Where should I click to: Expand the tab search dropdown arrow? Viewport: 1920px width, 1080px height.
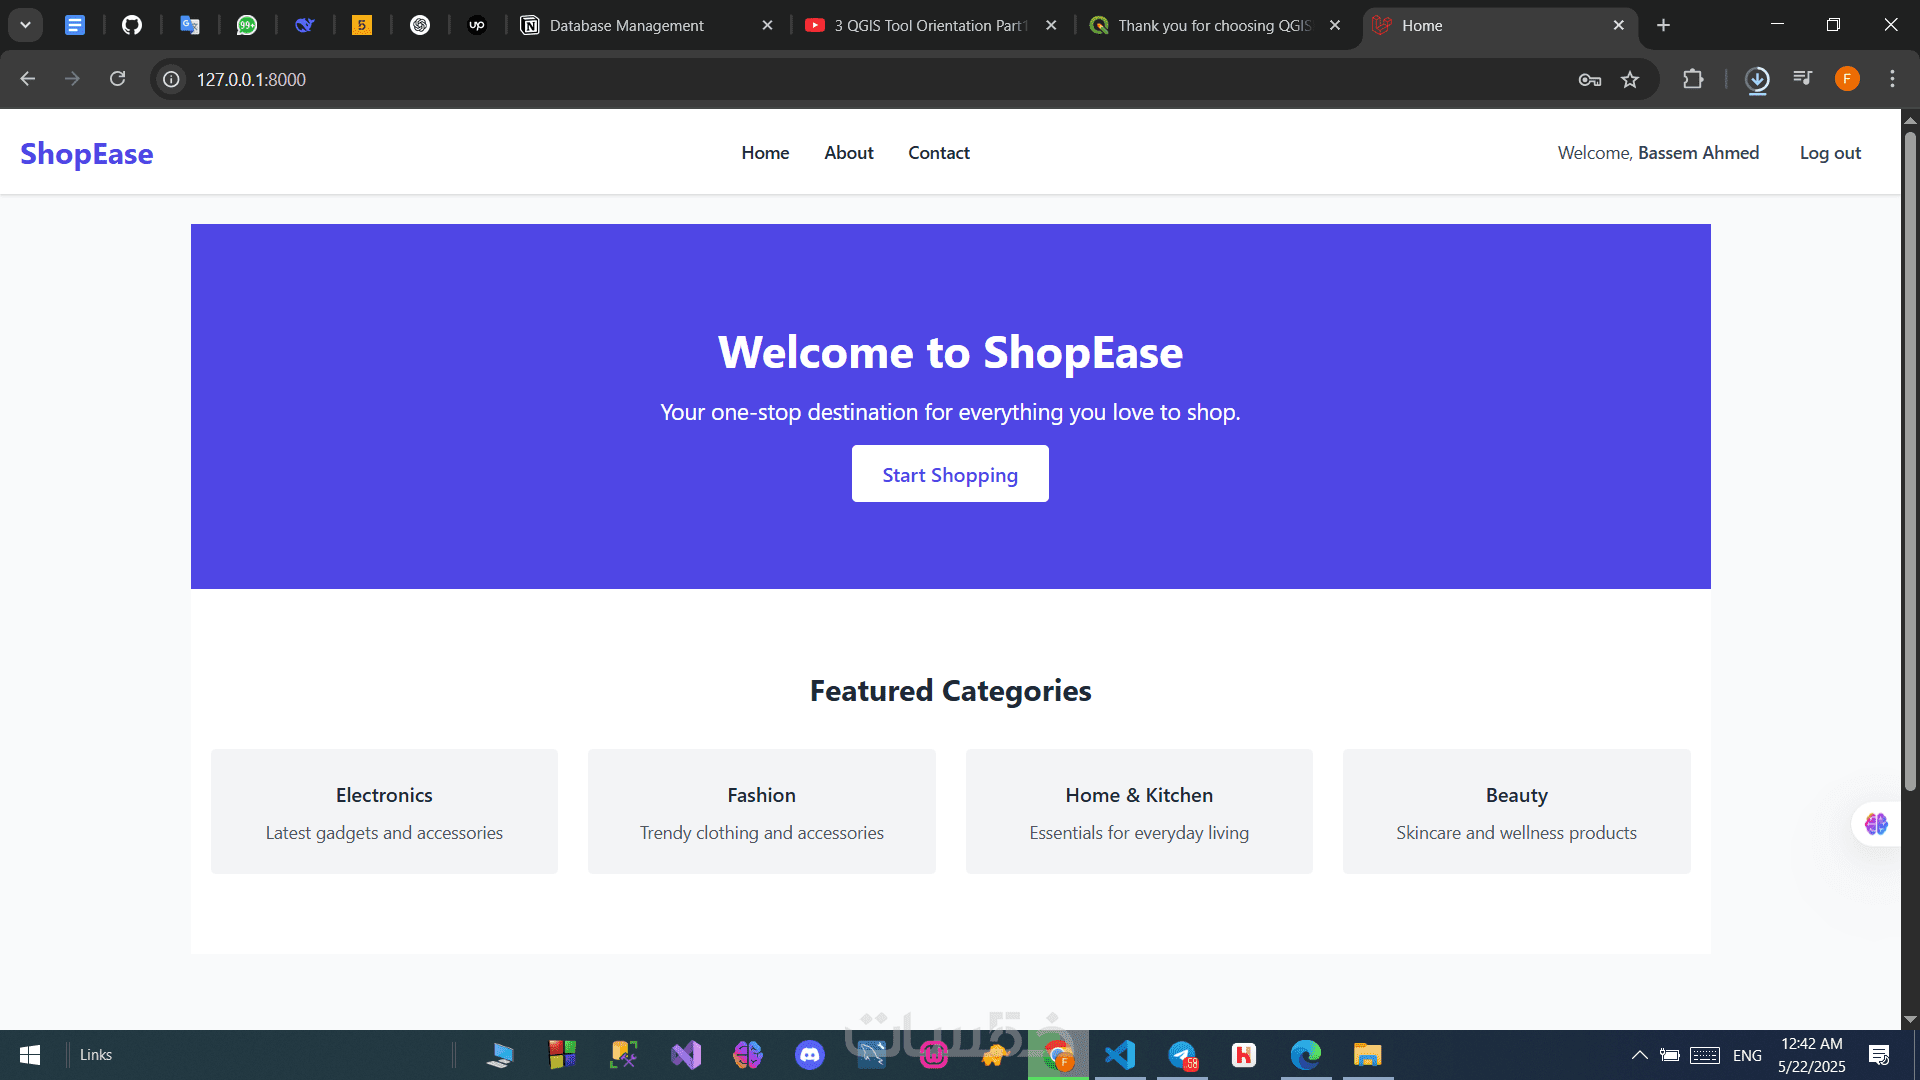coord(26,25)
